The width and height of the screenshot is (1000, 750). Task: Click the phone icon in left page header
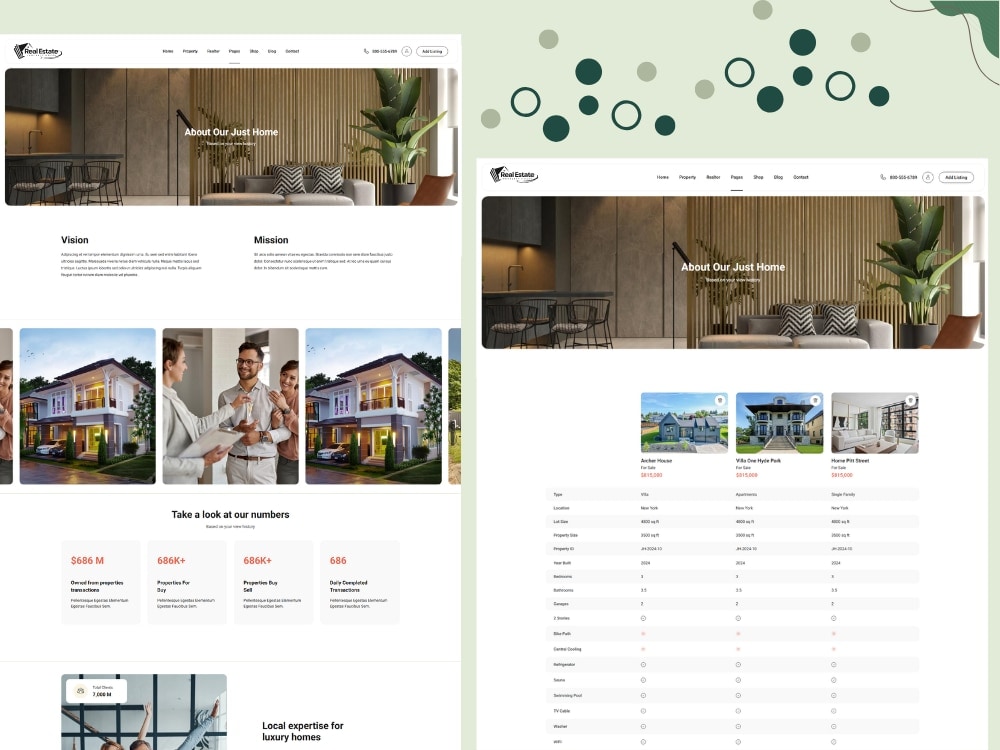(366, 51)
